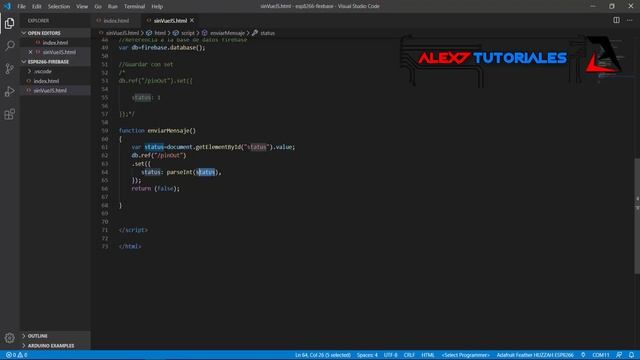Open the Extensions view
This screenshot has width=640, height=360.
[9, 114]
